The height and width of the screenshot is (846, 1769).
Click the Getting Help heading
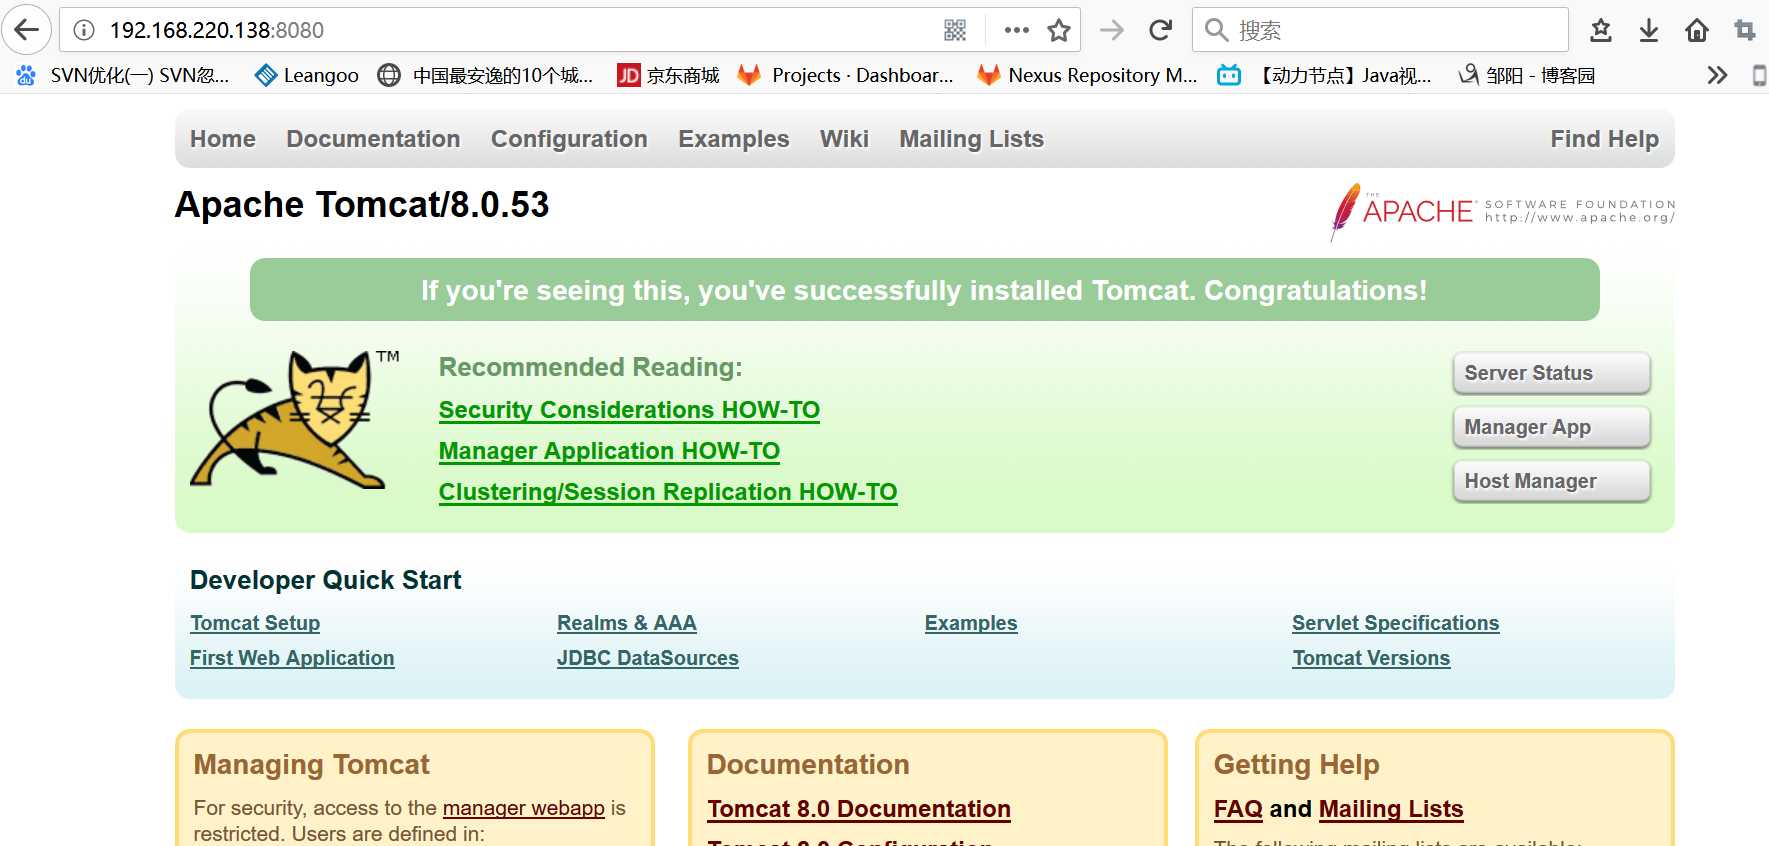[1297, 765]
